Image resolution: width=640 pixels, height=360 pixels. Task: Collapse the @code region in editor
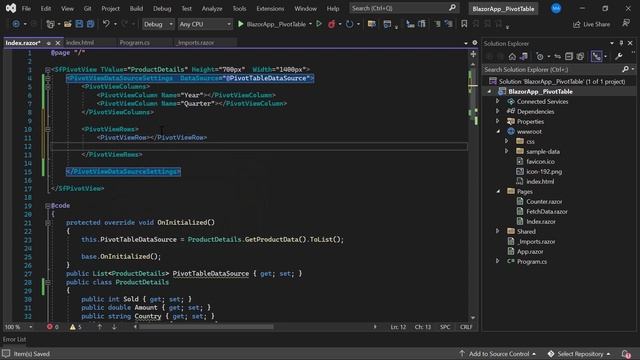click(x=48, y=206)
